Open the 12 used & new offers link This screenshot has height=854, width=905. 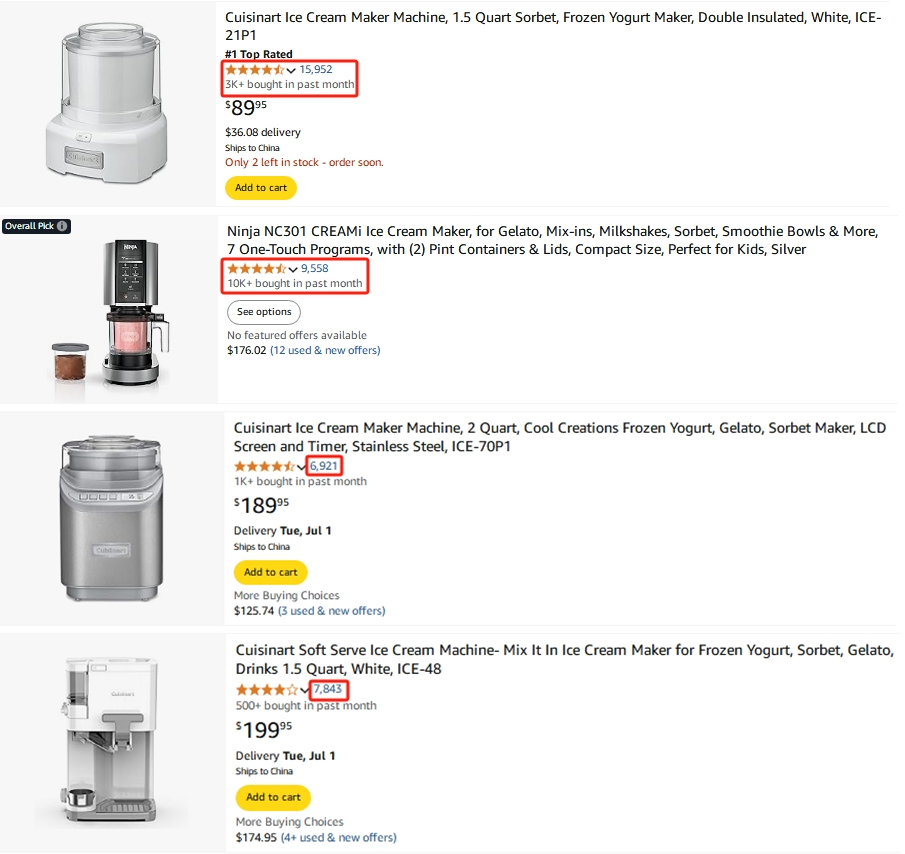tap(325, 351)
